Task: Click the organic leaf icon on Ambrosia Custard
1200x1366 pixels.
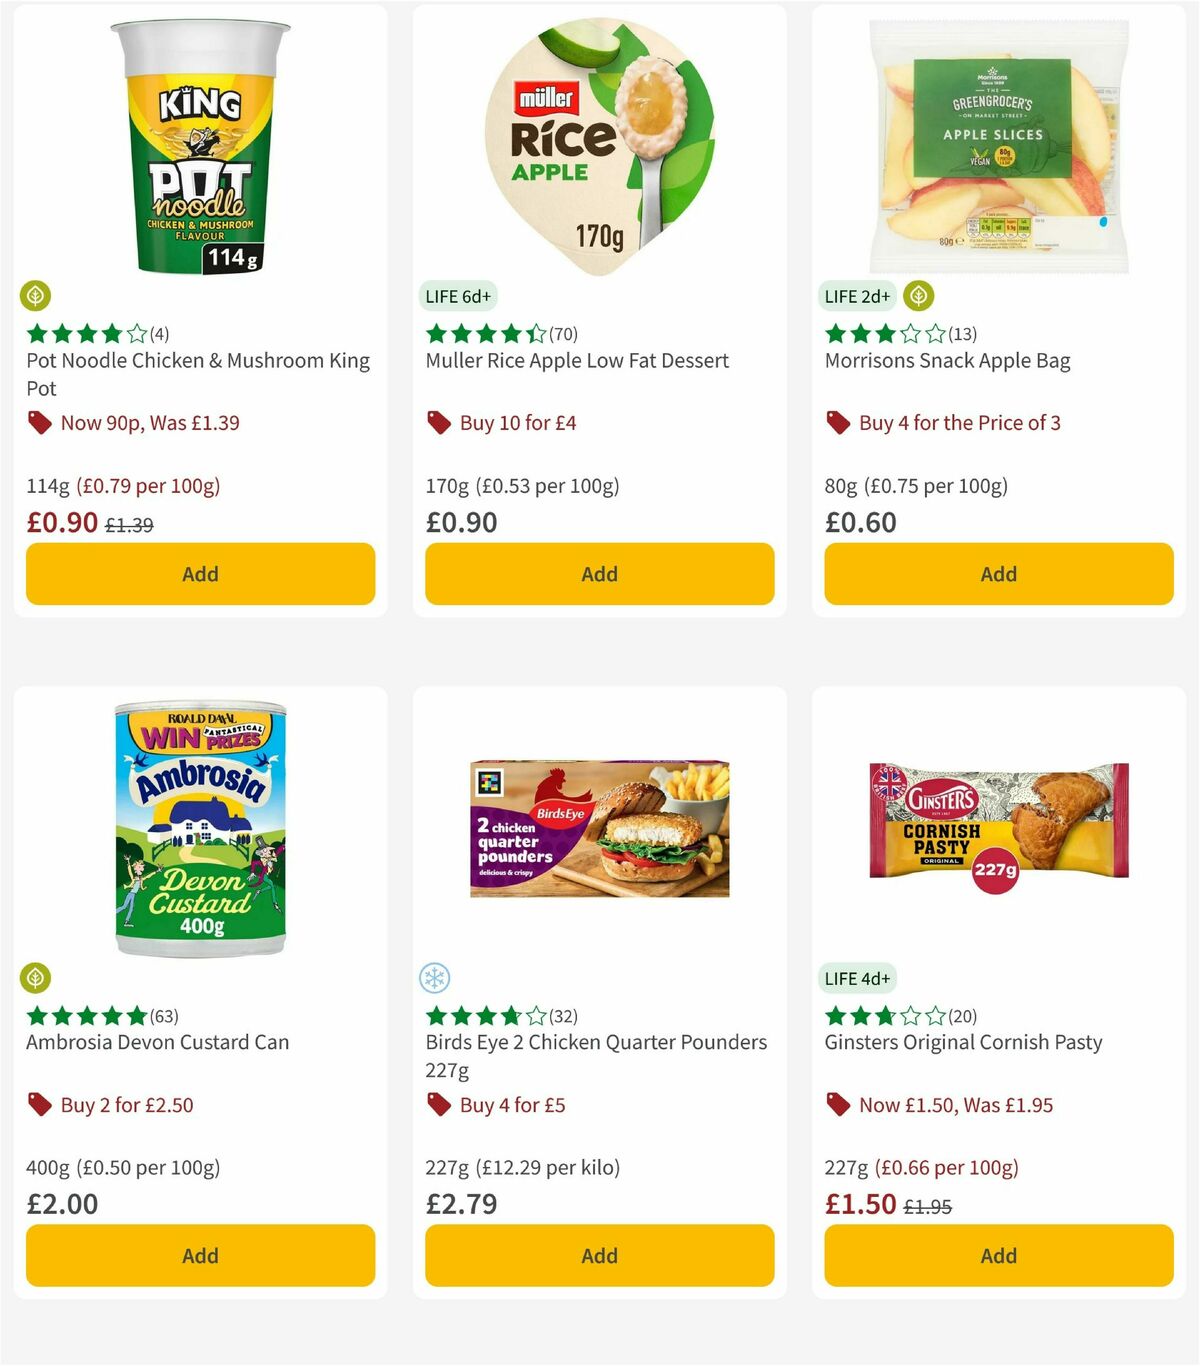Action: [37, 978]
